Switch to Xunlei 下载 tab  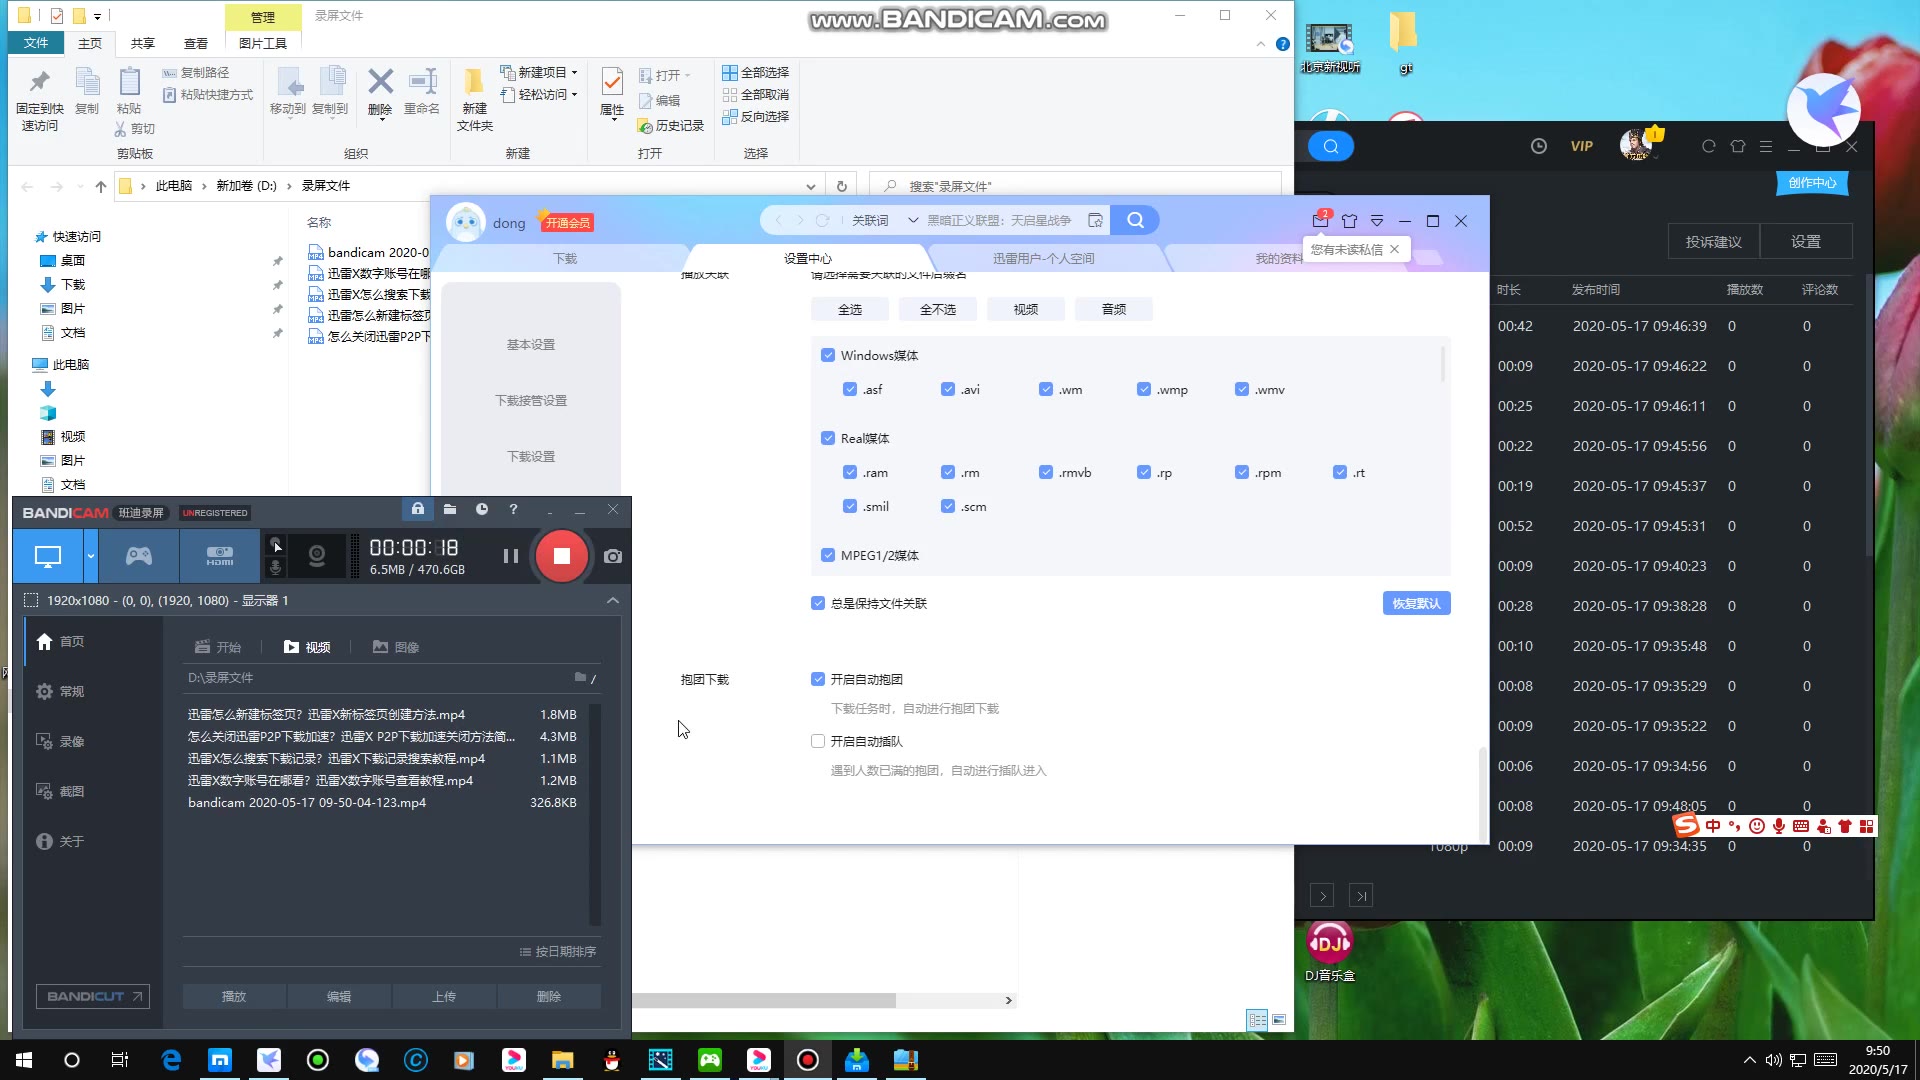pos(565,258)
